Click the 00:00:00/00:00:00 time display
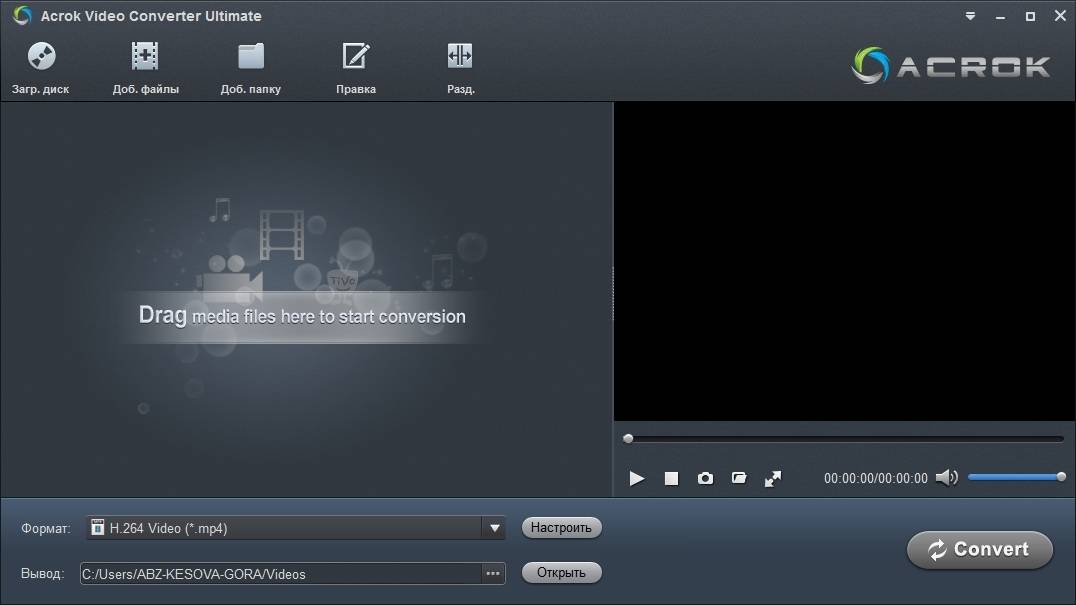Screen dimensions: 1076x605 [x=876, y=478]
